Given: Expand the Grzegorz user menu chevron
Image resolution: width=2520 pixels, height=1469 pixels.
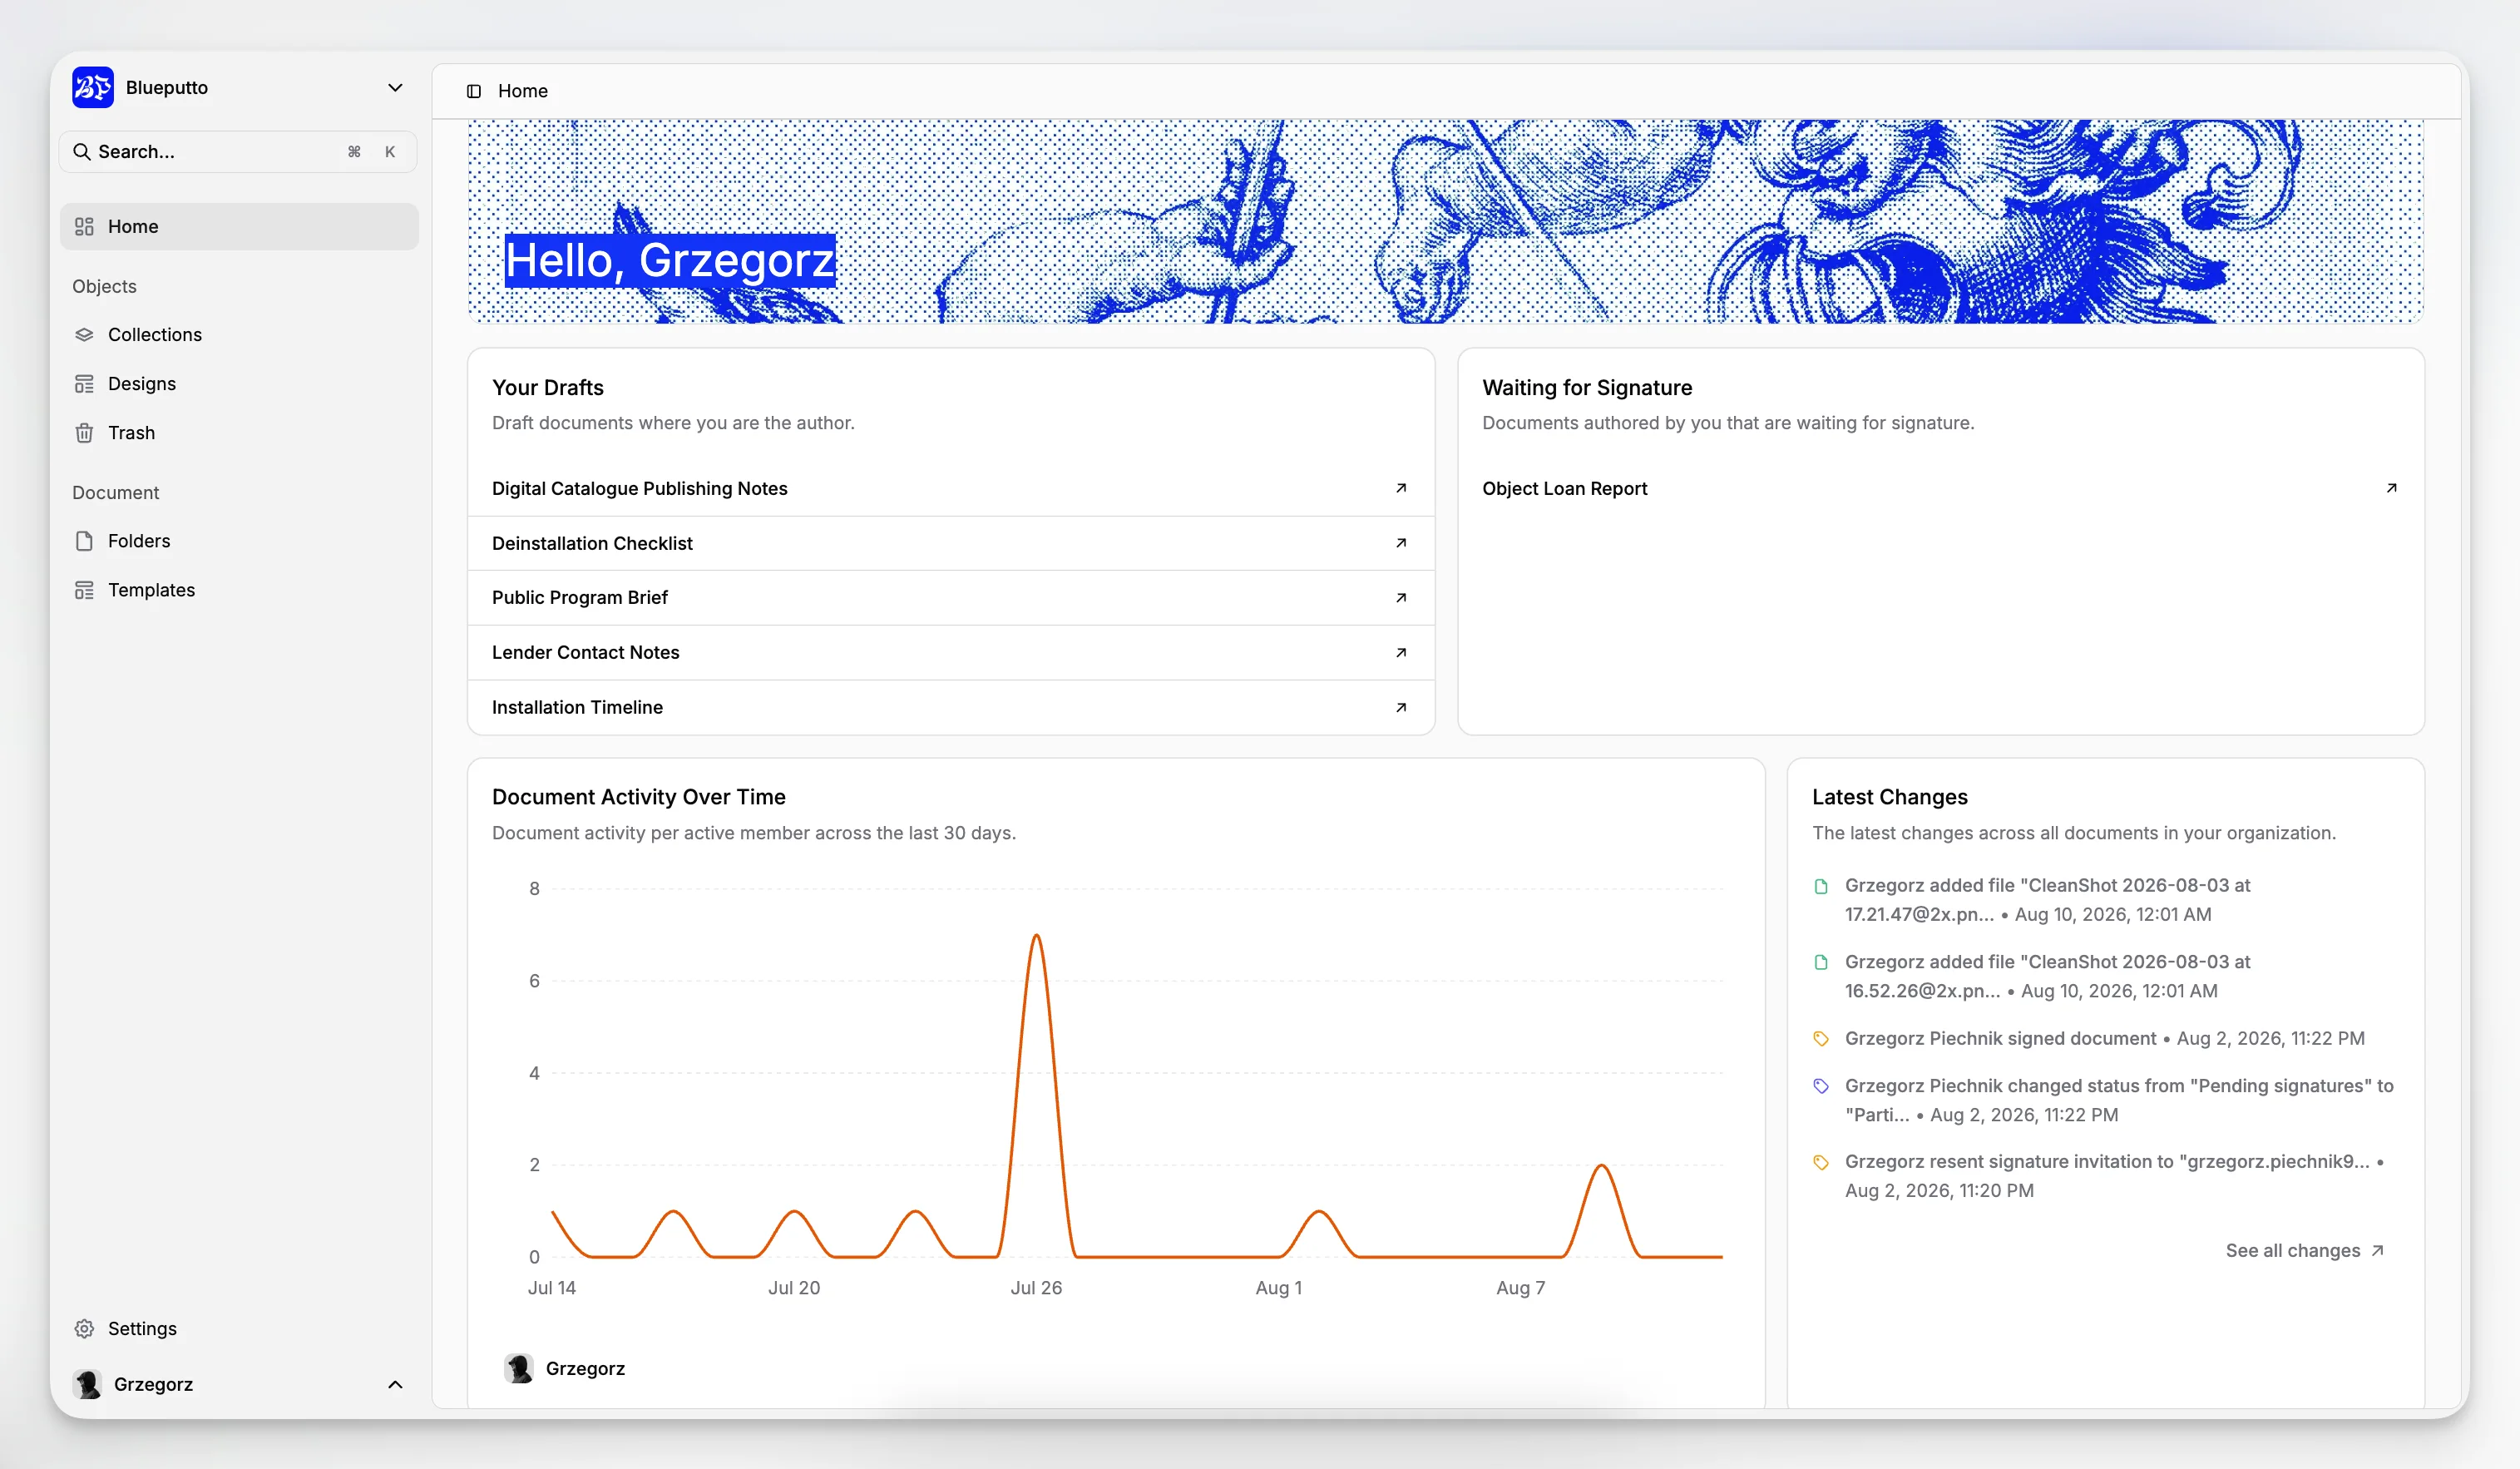Looking at the screenshot, I should point(395,1384).
